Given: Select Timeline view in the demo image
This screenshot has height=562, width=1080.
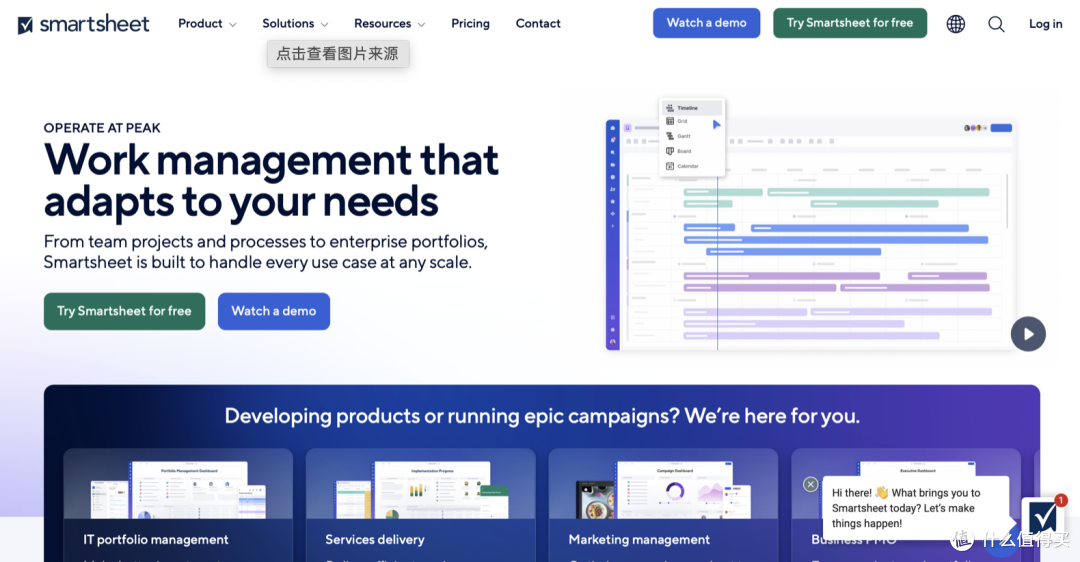Looking at the screenshot, I should pyautogui.click(x=692, y=108).
